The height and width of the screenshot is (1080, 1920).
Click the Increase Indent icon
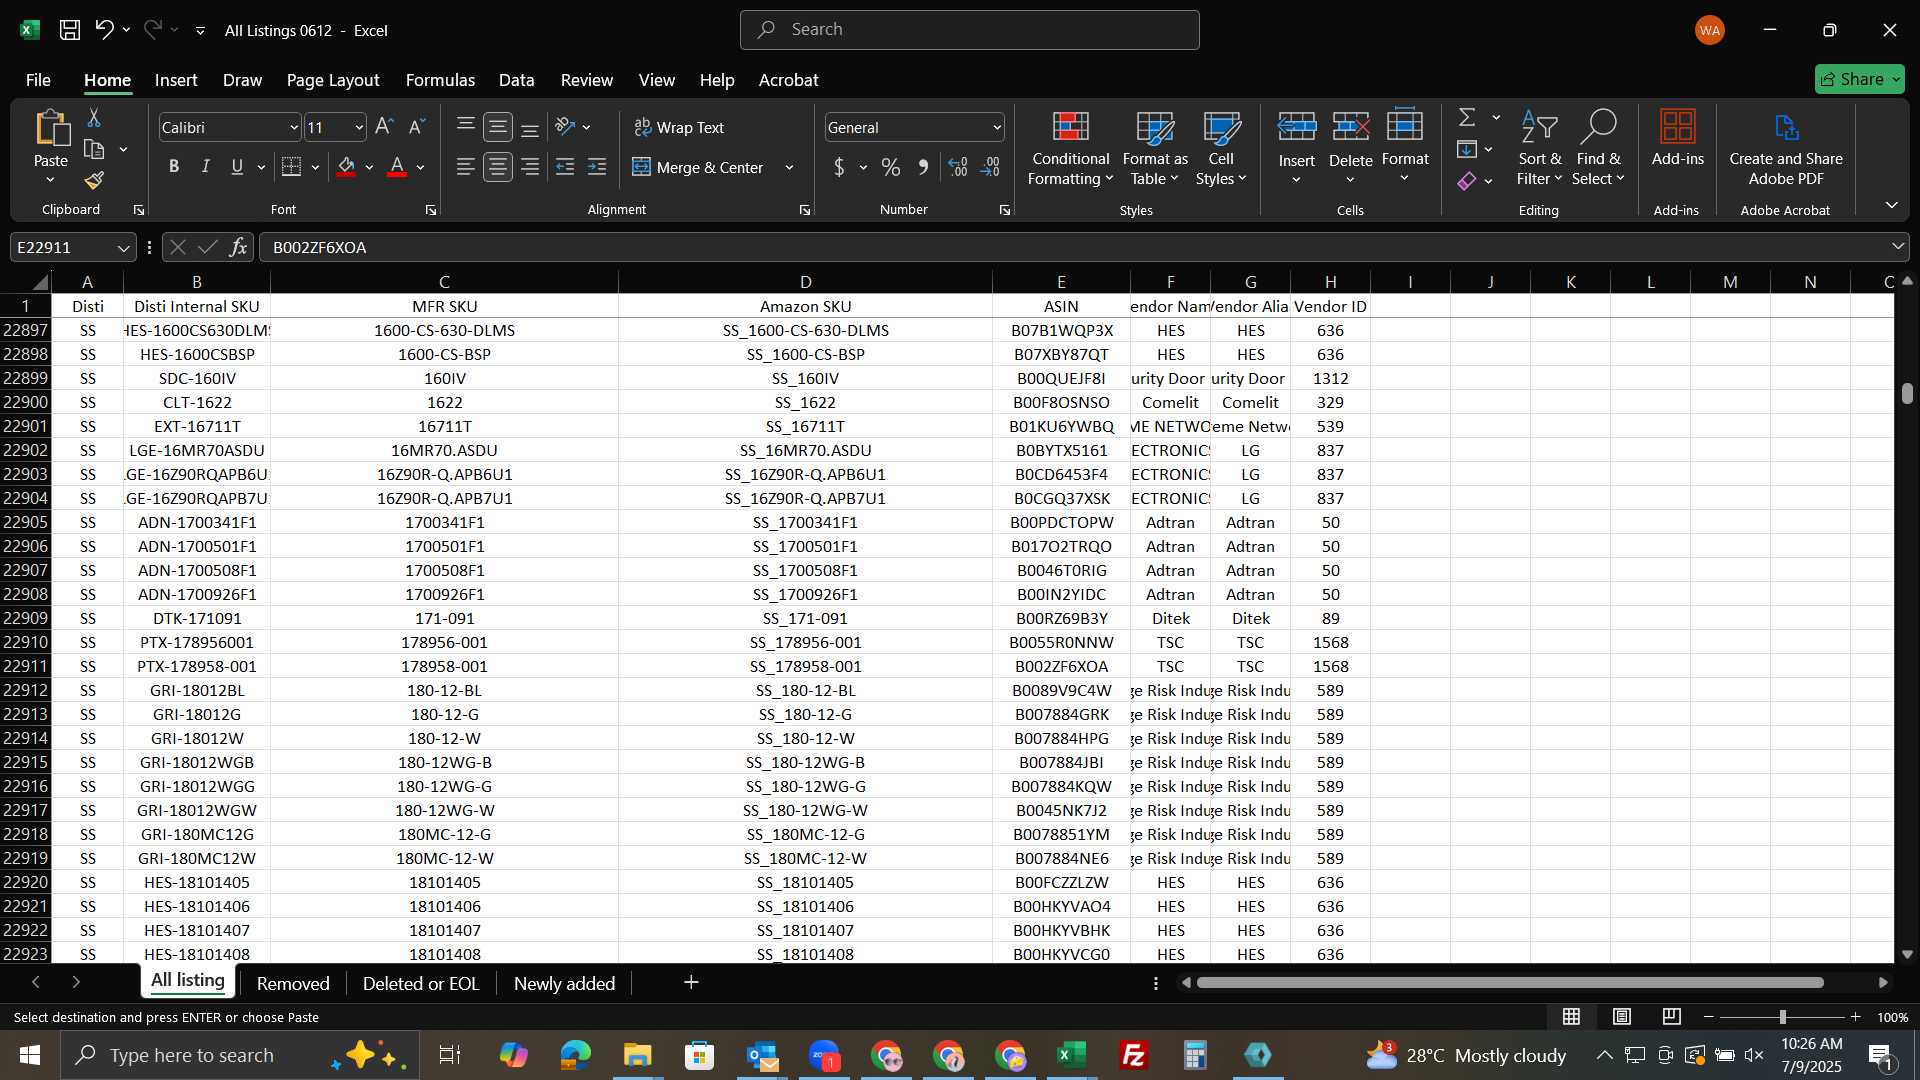pyautogui.click(x=597, y=167)
